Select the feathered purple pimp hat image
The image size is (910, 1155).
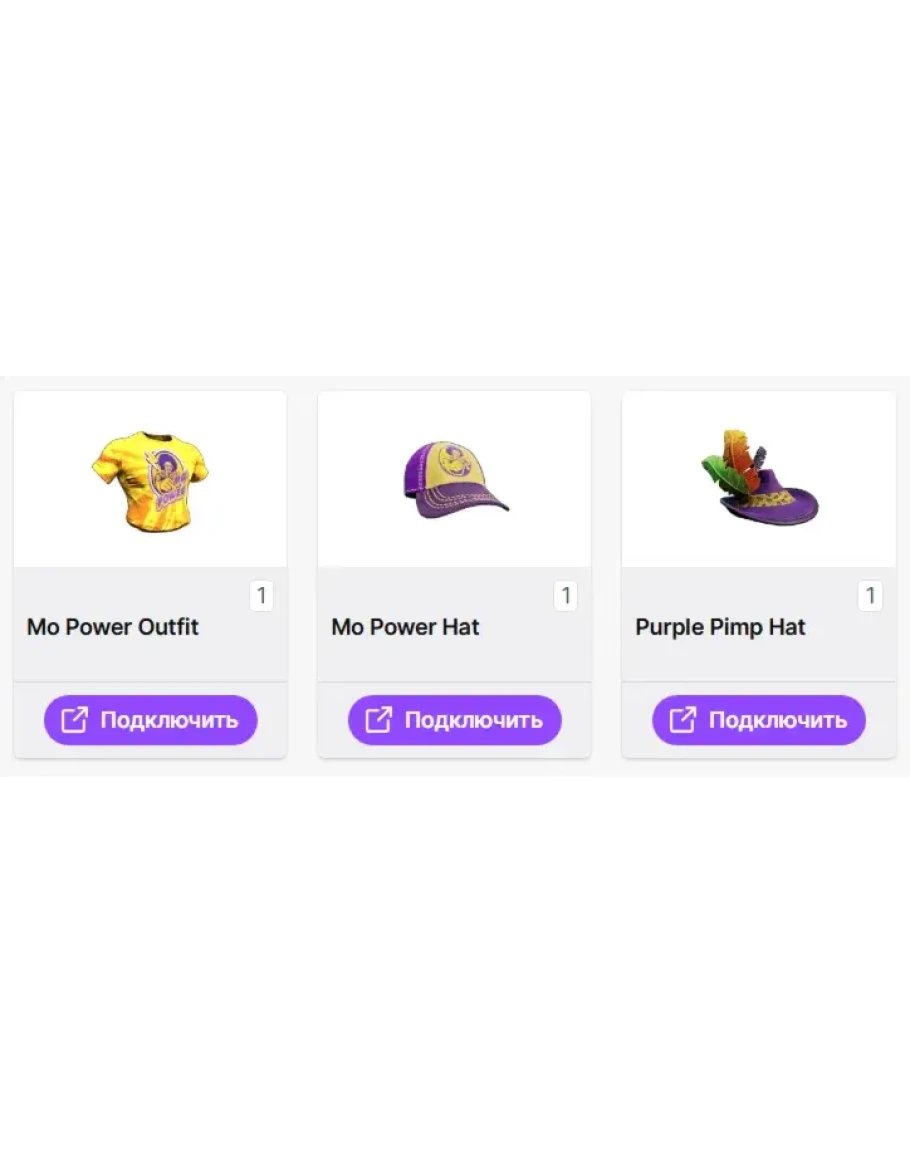click(x=759, y=477)
